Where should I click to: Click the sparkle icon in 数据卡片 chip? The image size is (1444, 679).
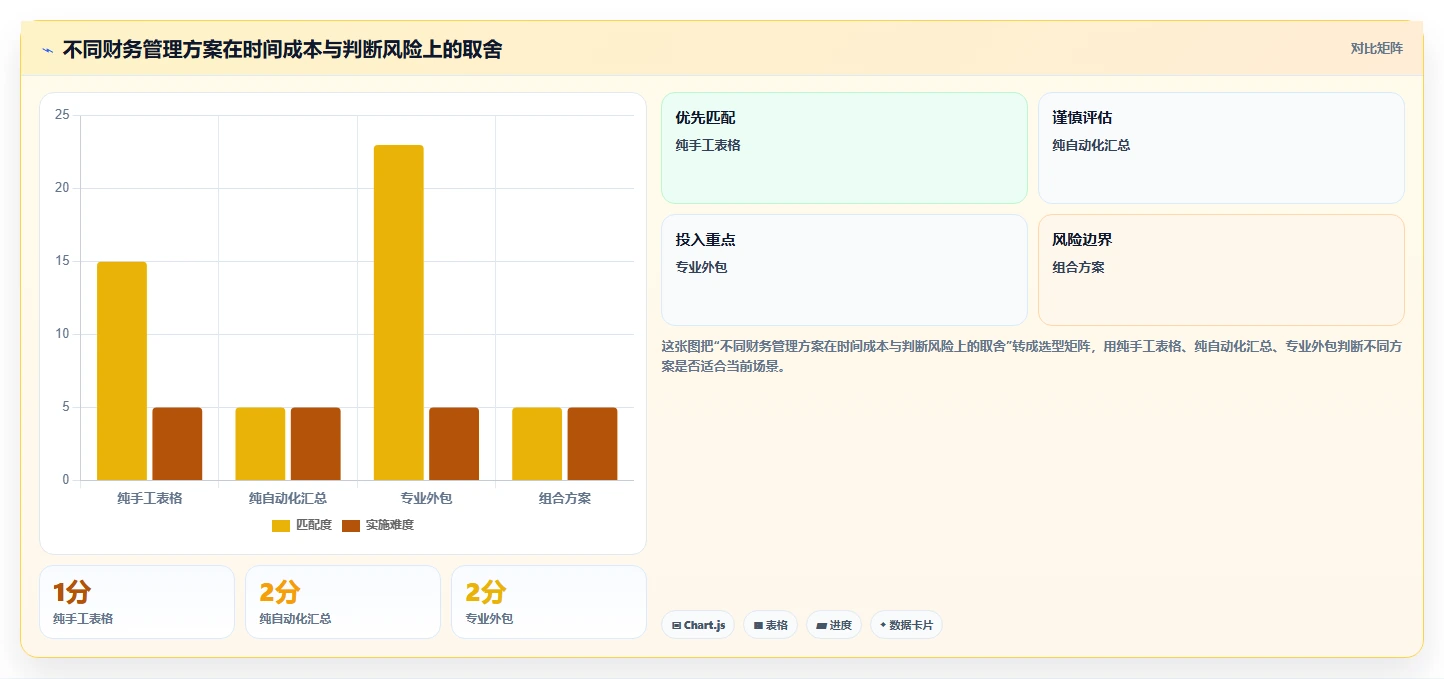883,625
